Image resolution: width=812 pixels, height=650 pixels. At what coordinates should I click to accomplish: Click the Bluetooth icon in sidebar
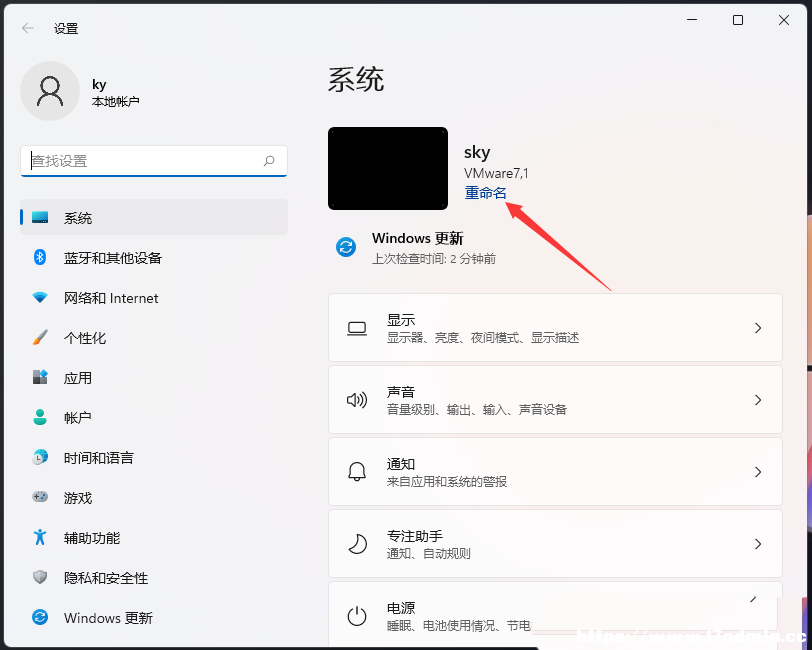coord(40,257)
